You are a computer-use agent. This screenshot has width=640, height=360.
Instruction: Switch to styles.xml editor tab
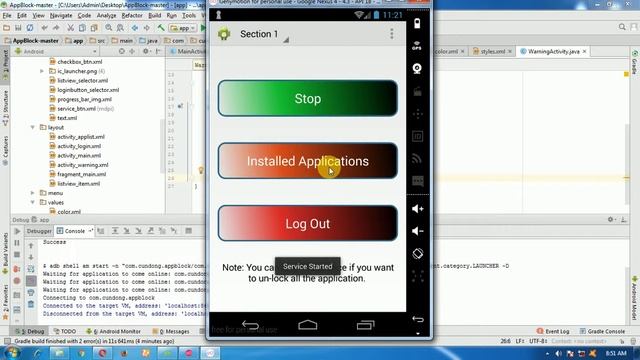coord(492,51)
